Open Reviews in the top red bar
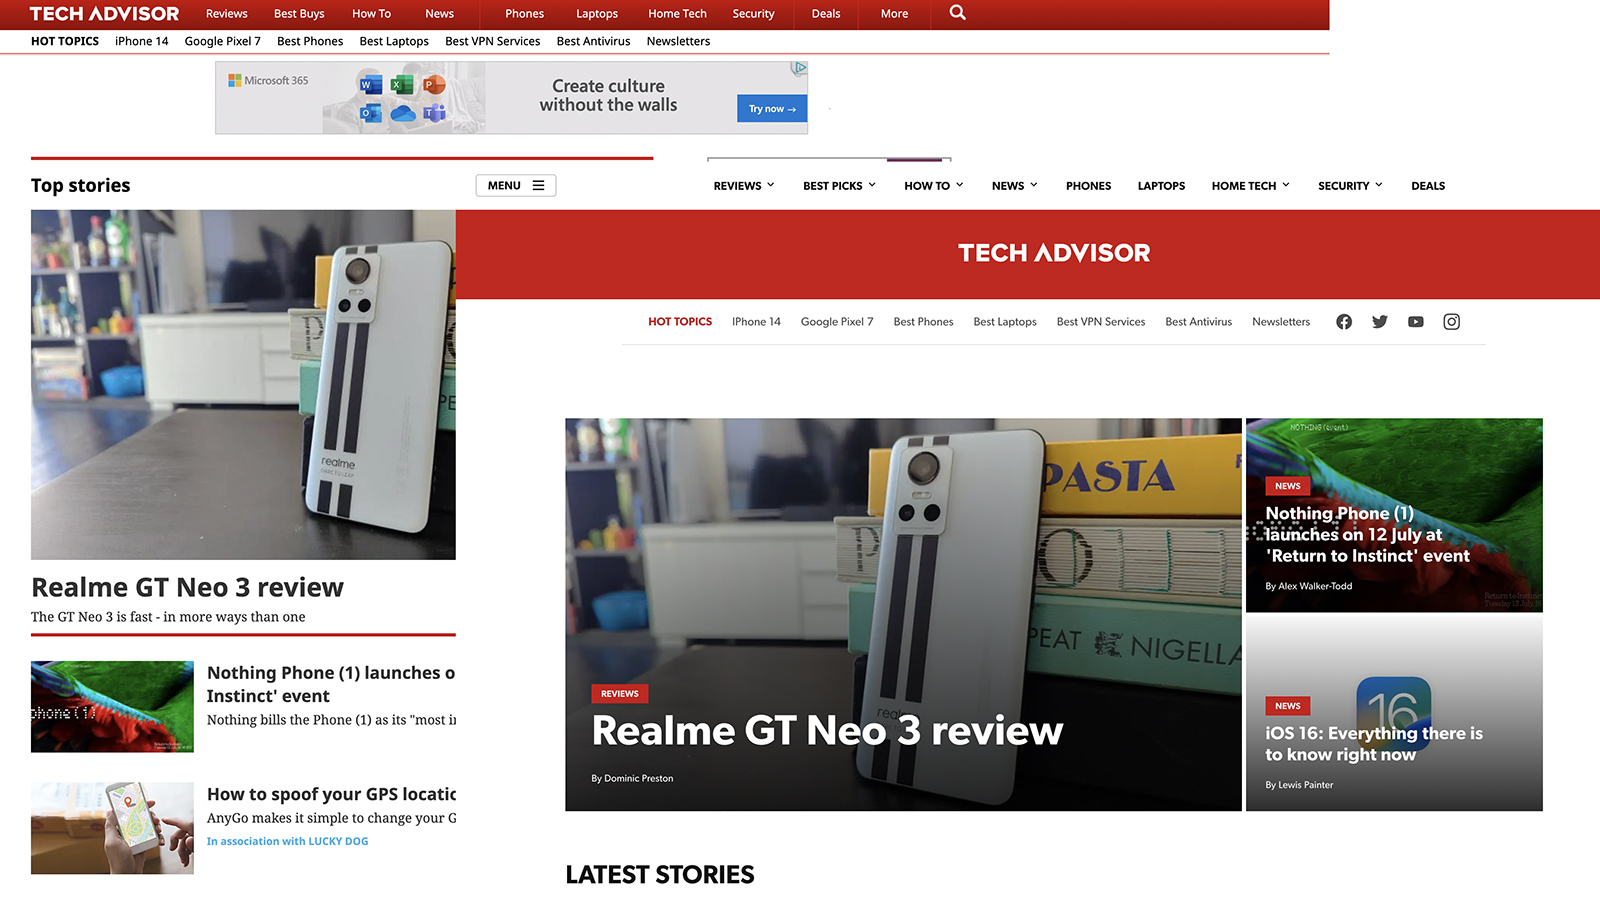Screen dimensions: 1600x900 click(x=227, y=14)
